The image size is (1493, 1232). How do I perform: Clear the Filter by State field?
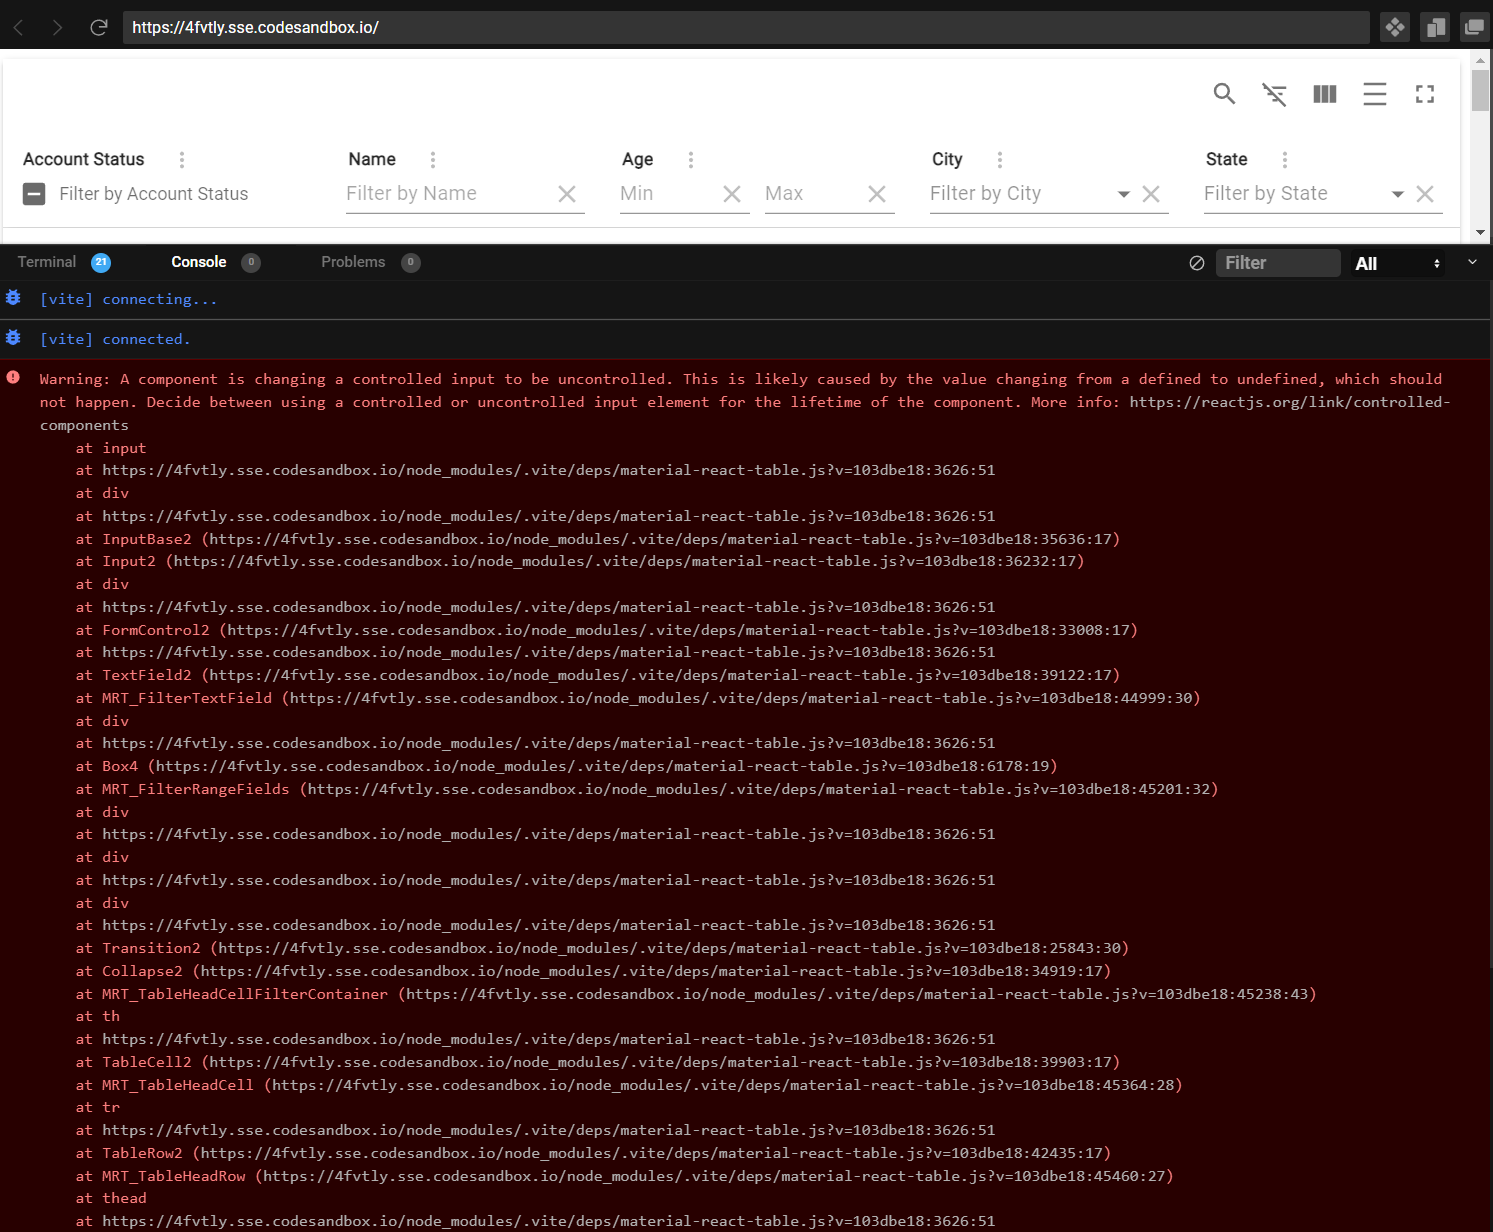tap(1425, 193)
